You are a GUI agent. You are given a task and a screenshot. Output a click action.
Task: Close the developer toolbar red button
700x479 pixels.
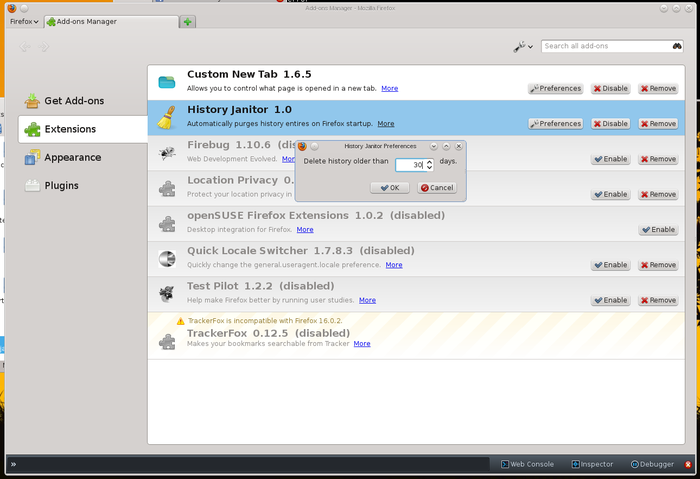688,464
